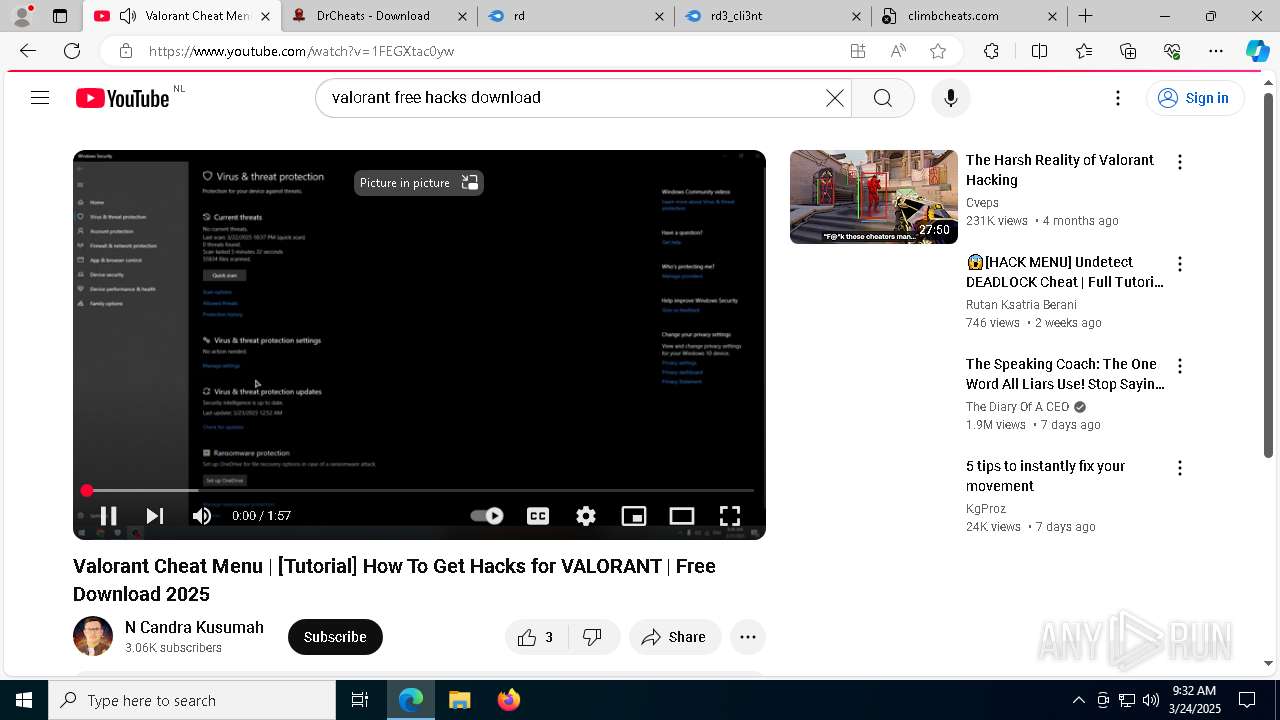Go back in browser
Image resolution: width=1280 pixels, height=720 pixels.
[28, 51]
